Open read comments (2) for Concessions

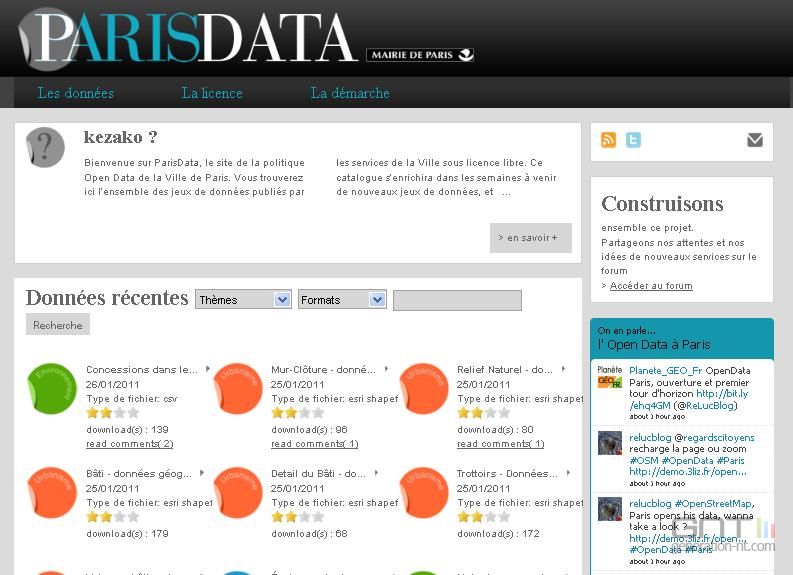129,444
